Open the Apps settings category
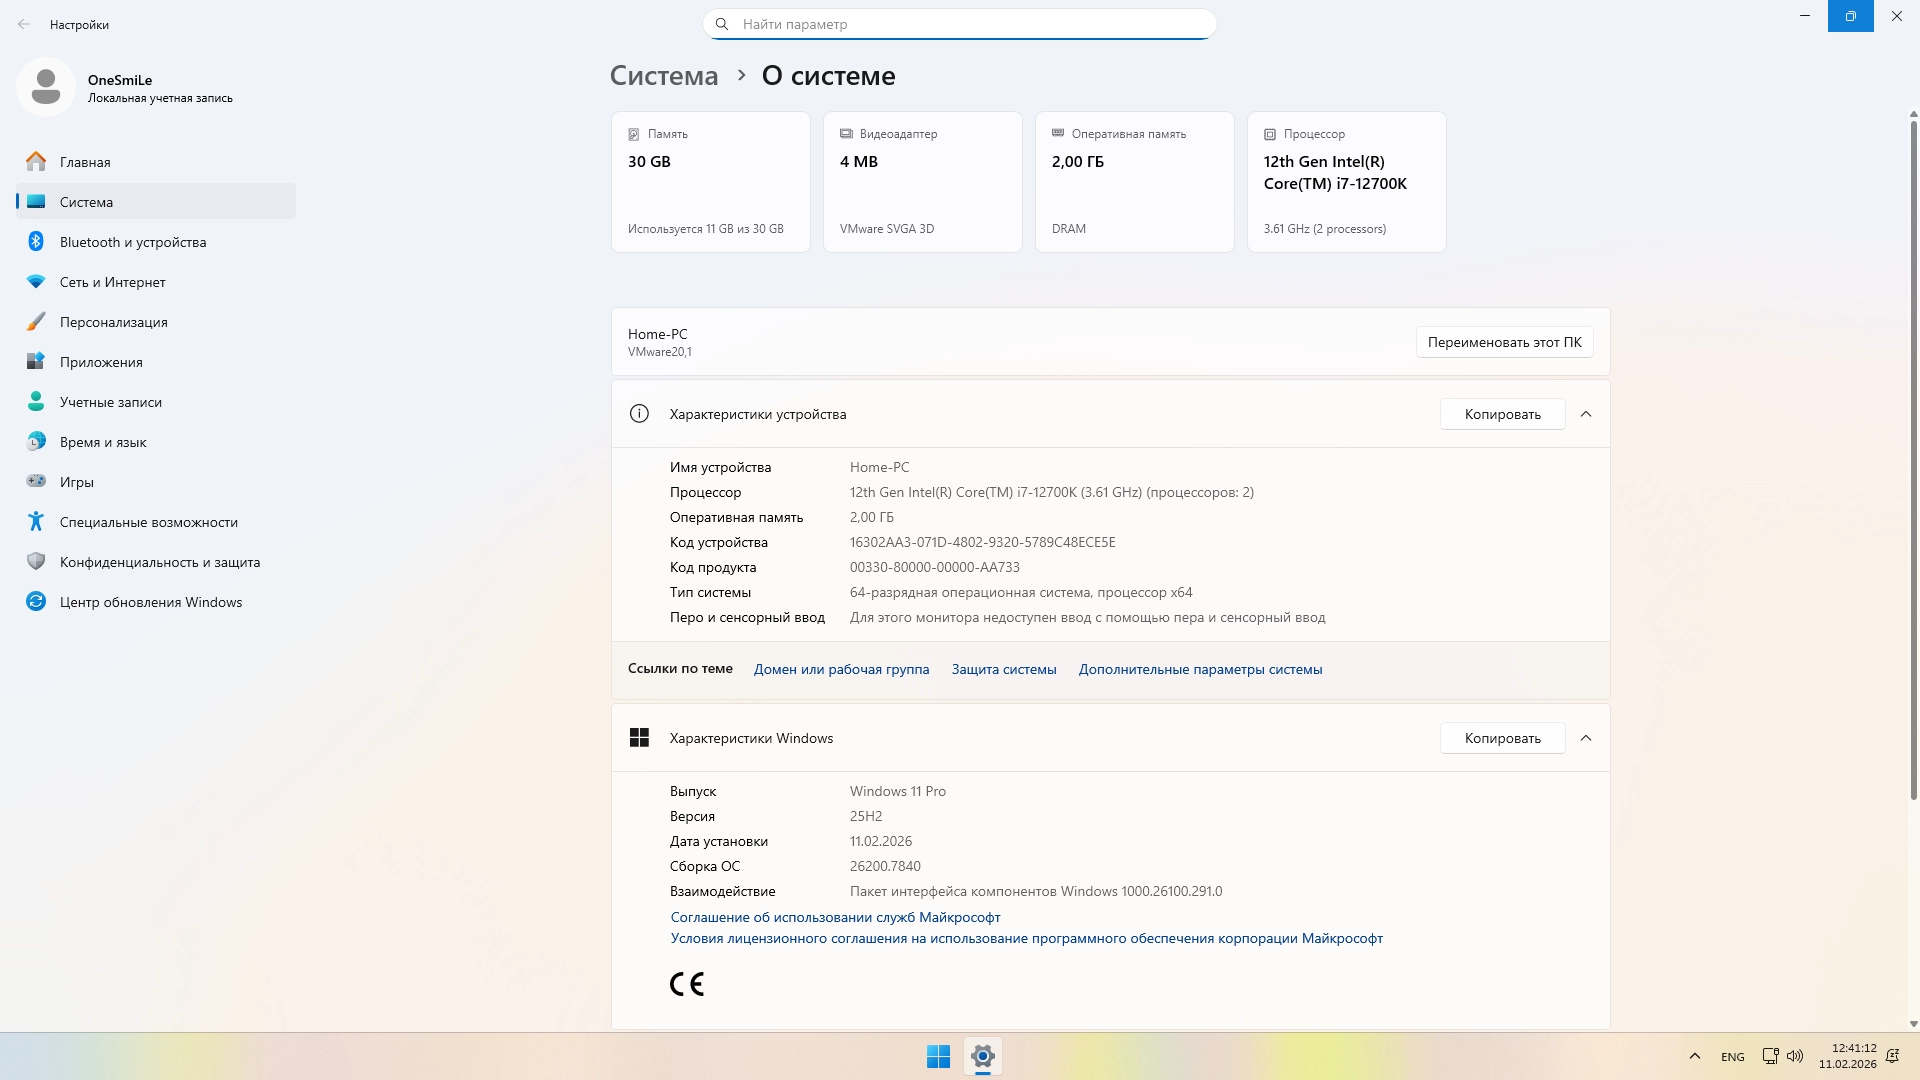 (x=101, y=362)
